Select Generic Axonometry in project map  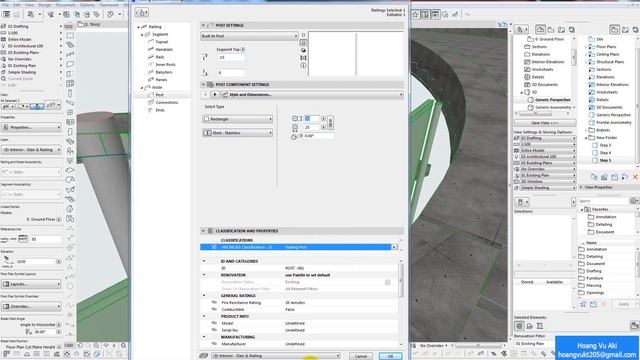tap(553, 107)
